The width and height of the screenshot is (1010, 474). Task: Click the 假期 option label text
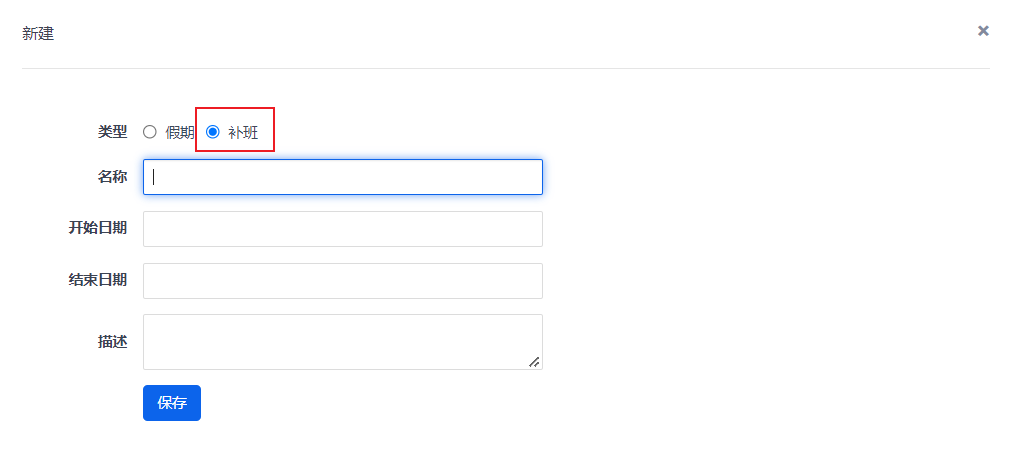click(180, 132)
